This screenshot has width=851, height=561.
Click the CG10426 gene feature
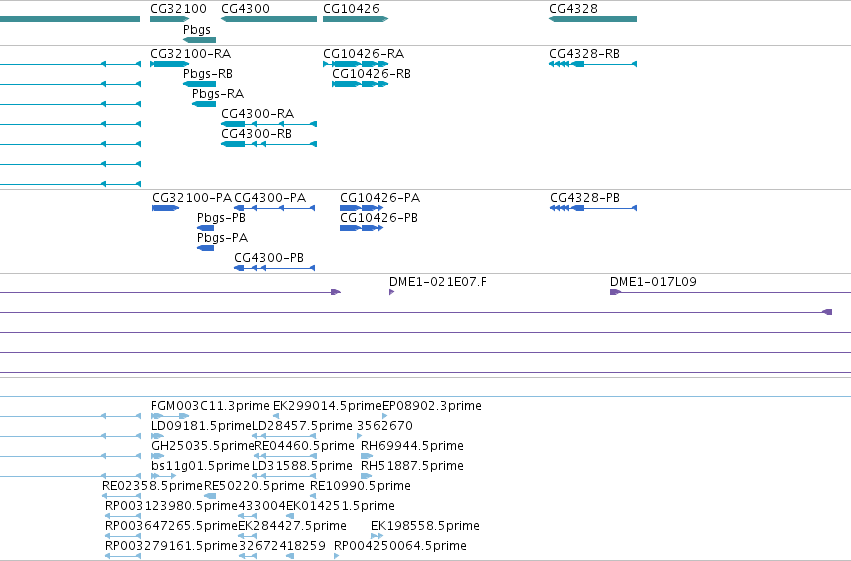tap(355, 19)
